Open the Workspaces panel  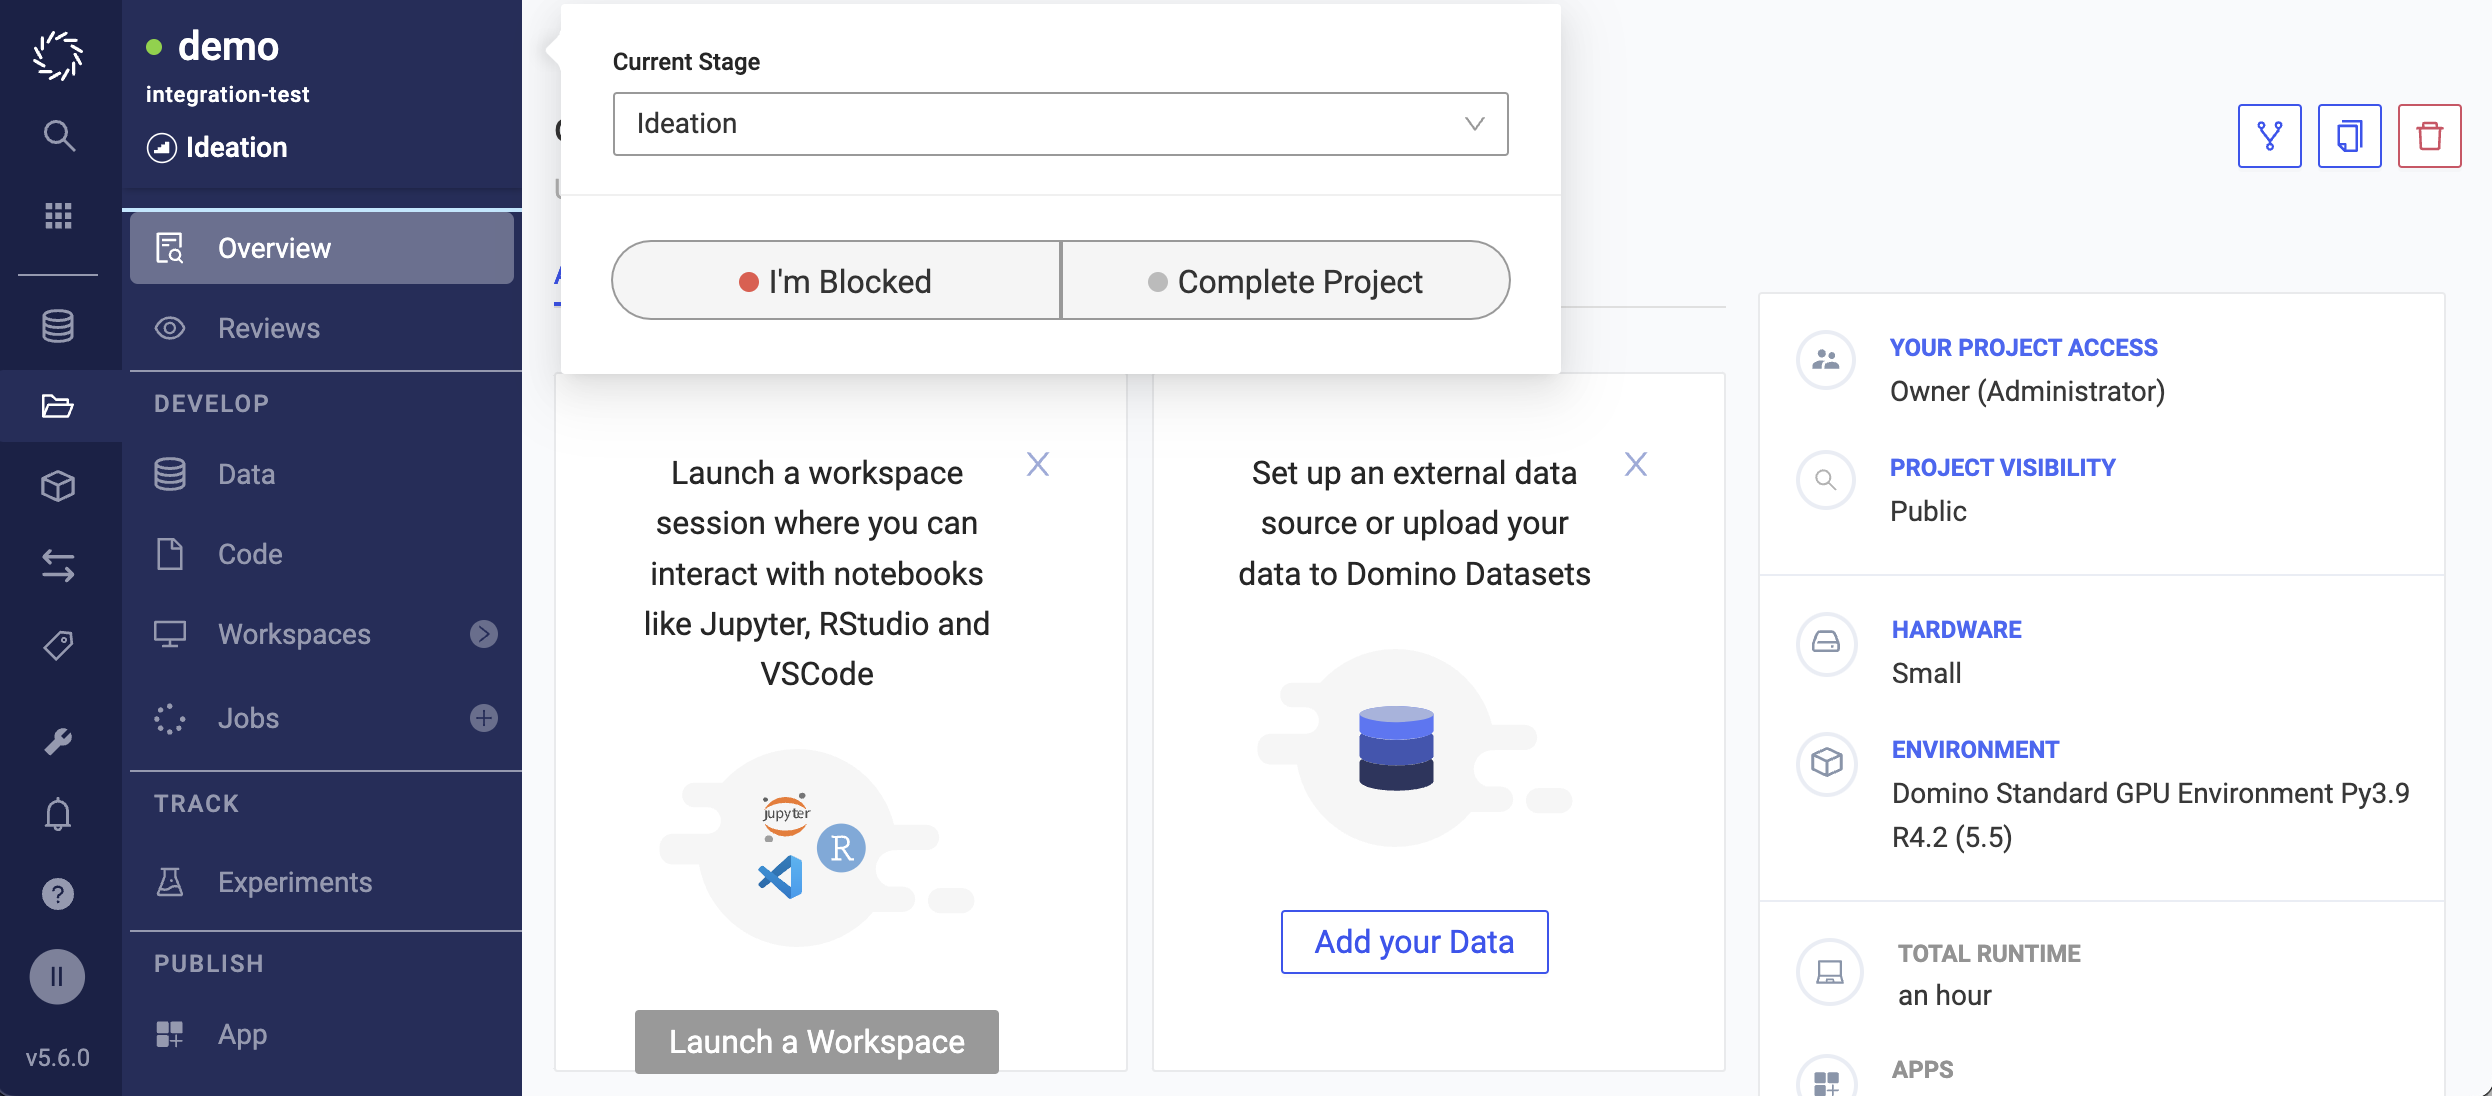pos(294,634)
